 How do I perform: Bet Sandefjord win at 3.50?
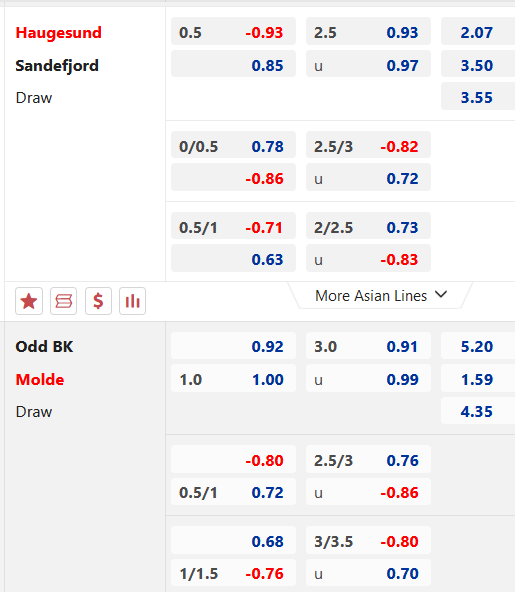[478, 63]
